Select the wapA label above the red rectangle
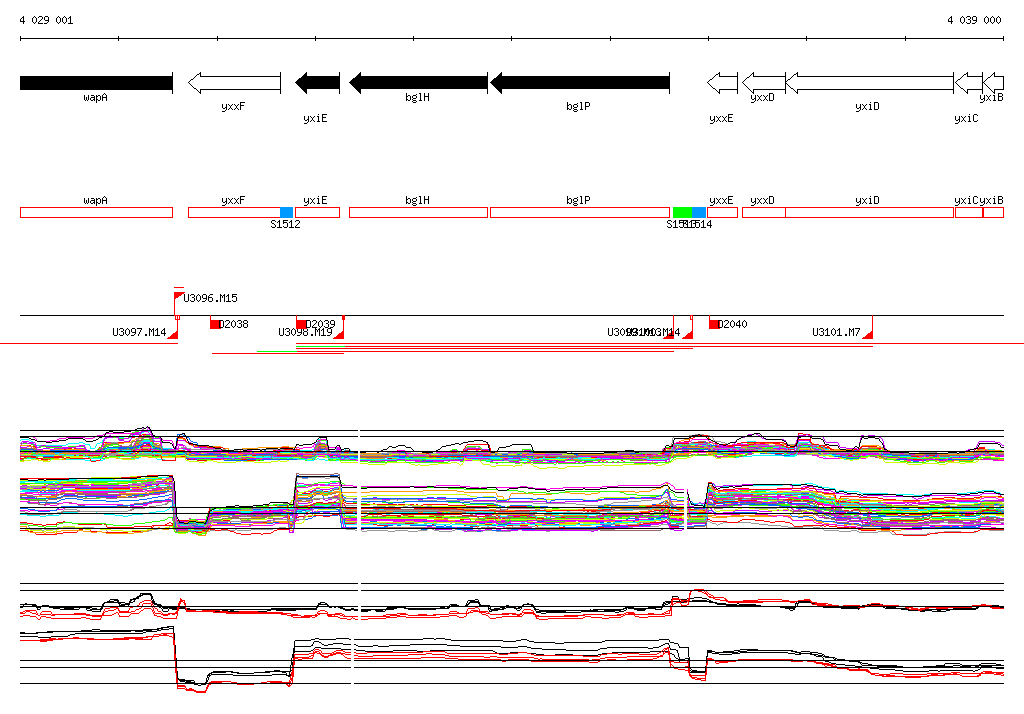The image size is (1024, 714). click(95, 201)
